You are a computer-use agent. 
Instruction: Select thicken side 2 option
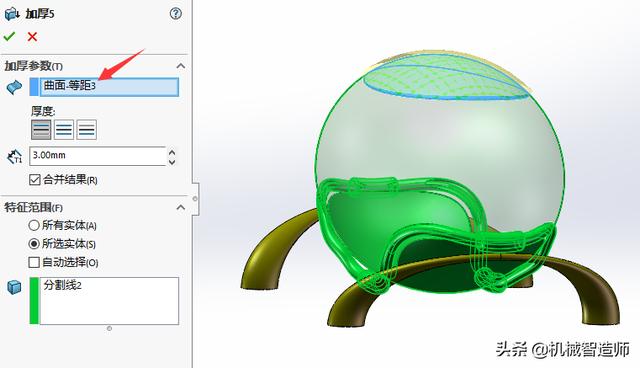(x=87, y=130)
